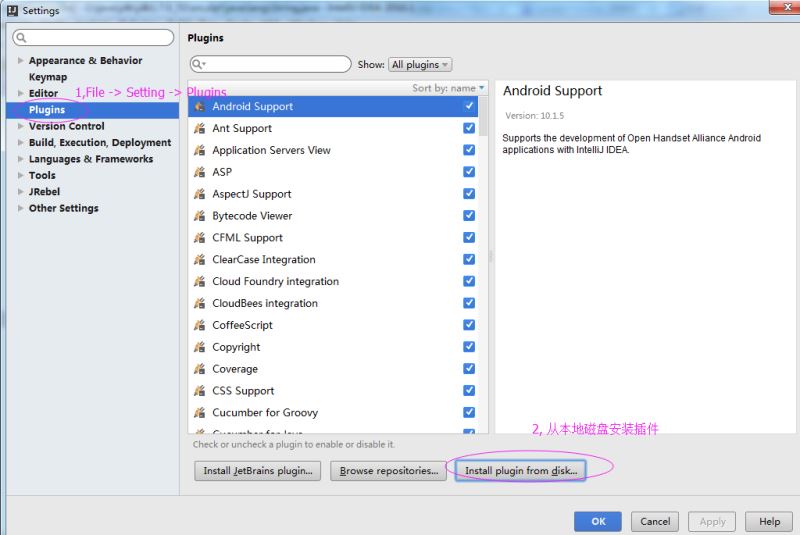Viewport: 800px width, 535px height.
Task: Click the CFML Support plugin icon
Action: tap(199, 238)
